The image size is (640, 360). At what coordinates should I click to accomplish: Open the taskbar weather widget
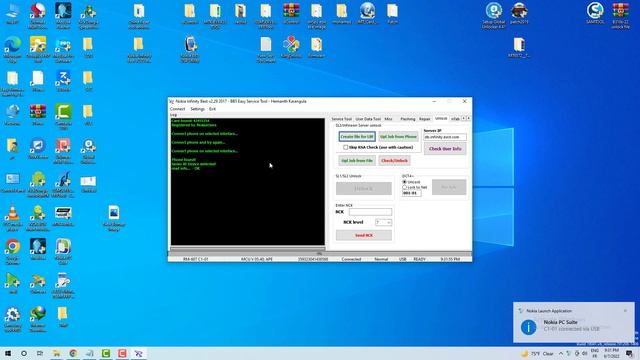(537, 354)
